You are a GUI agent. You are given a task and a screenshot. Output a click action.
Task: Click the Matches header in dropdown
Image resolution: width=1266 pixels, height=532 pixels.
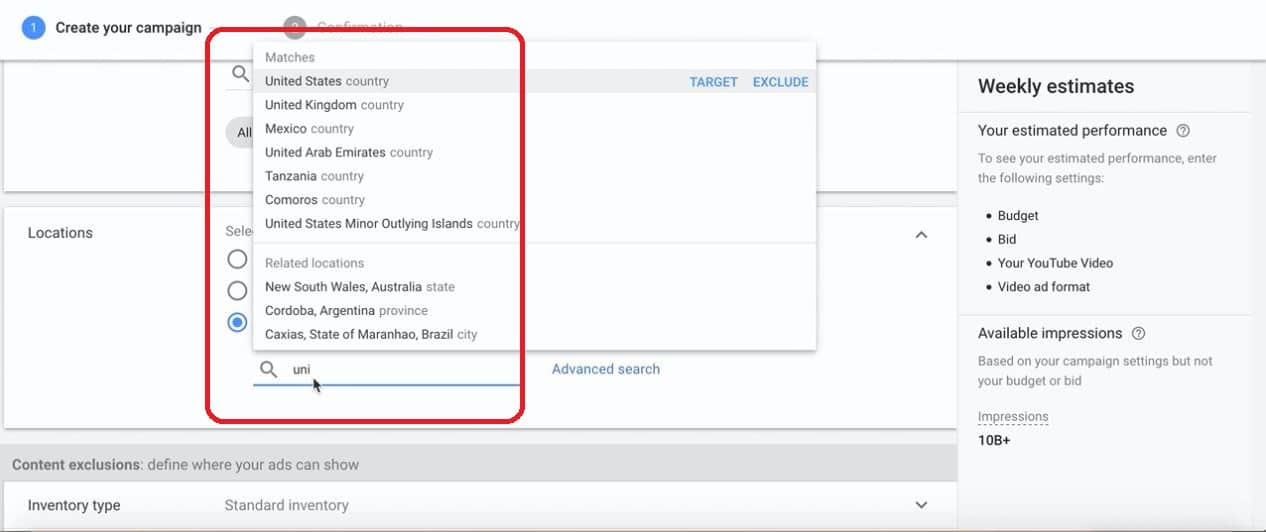pyautogui.click(x=290, y=58)
